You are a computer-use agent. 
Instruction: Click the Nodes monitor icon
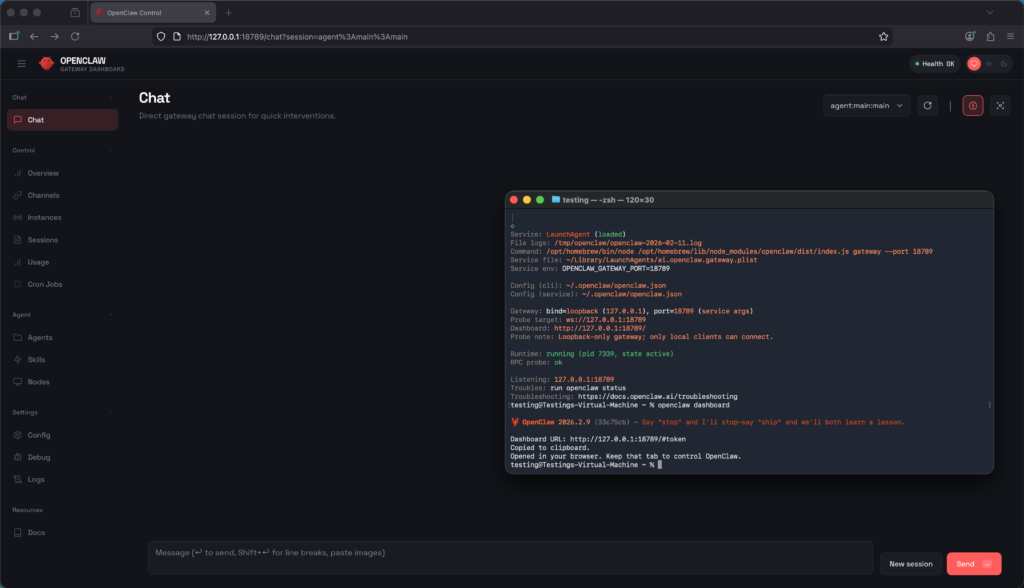point(18,382)
